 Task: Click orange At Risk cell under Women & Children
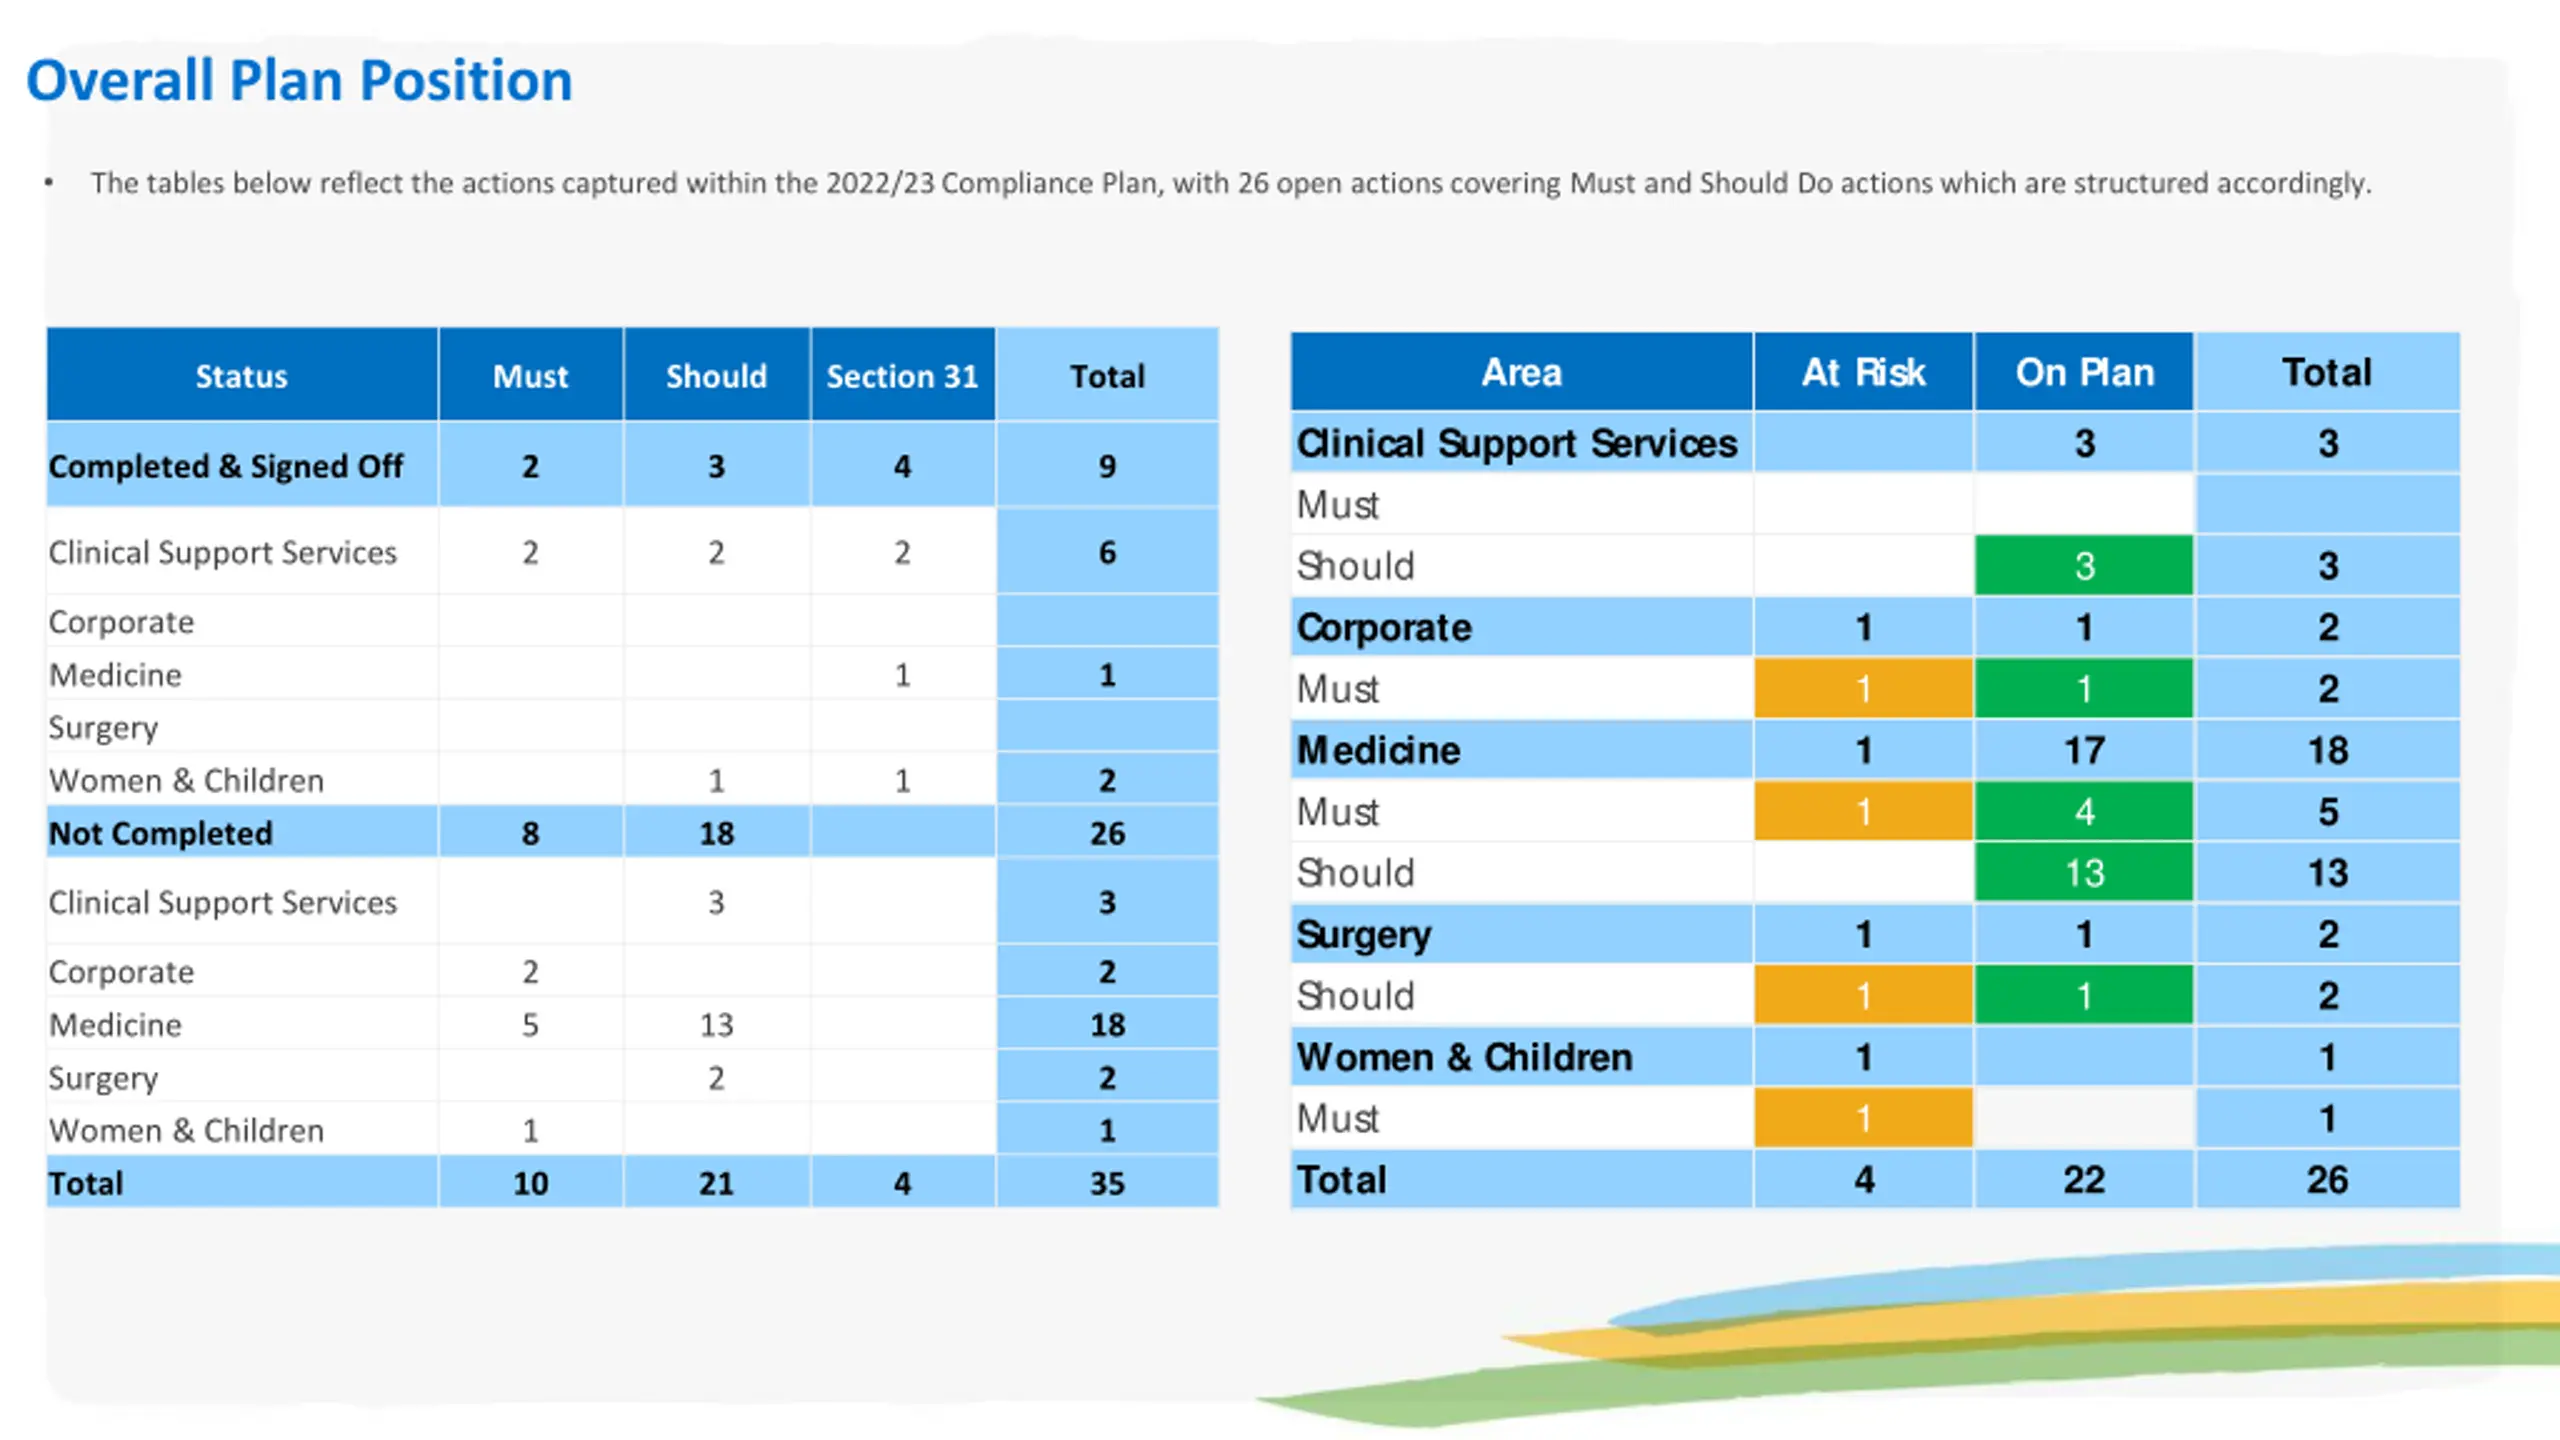pos(1863,1118)
